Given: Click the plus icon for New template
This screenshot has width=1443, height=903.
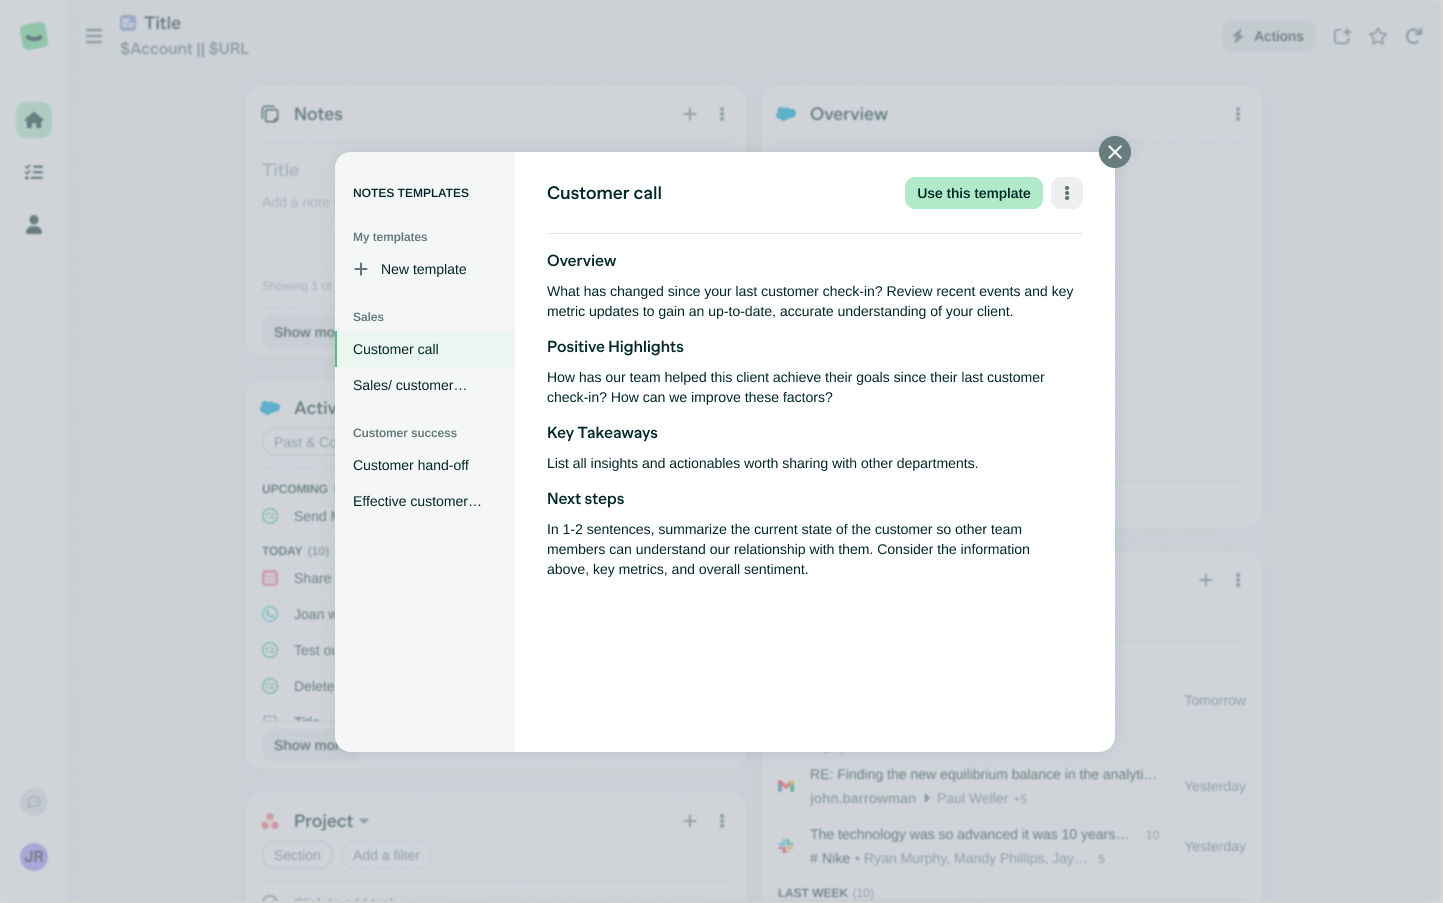Looking at the screenshot, I should pos(361,269).
